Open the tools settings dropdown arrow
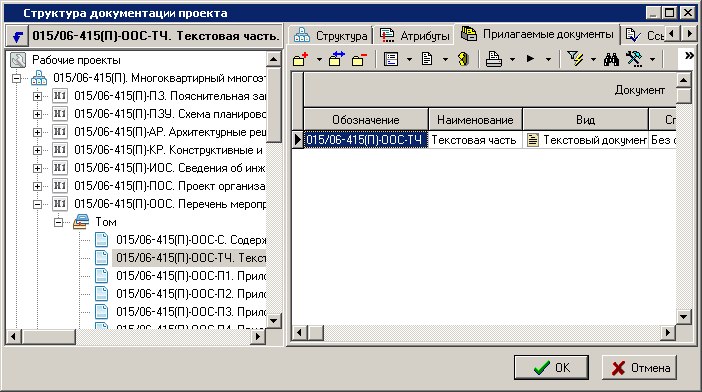The height and width of the screenshot is (392, 702). 652,59
